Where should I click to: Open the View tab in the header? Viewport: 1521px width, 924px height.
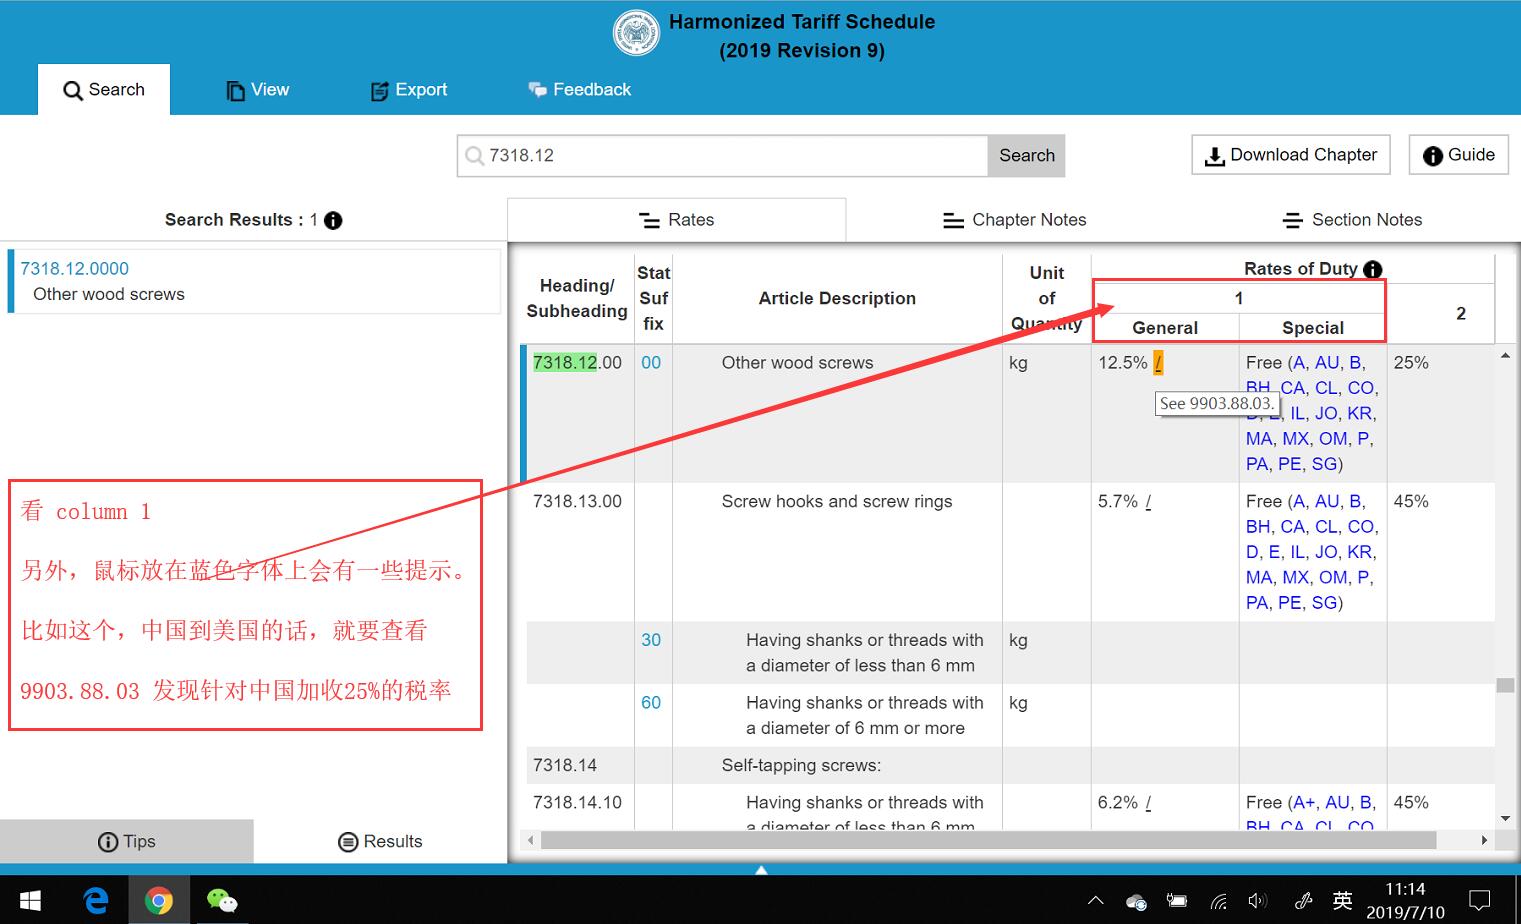(x=257, y=89)
